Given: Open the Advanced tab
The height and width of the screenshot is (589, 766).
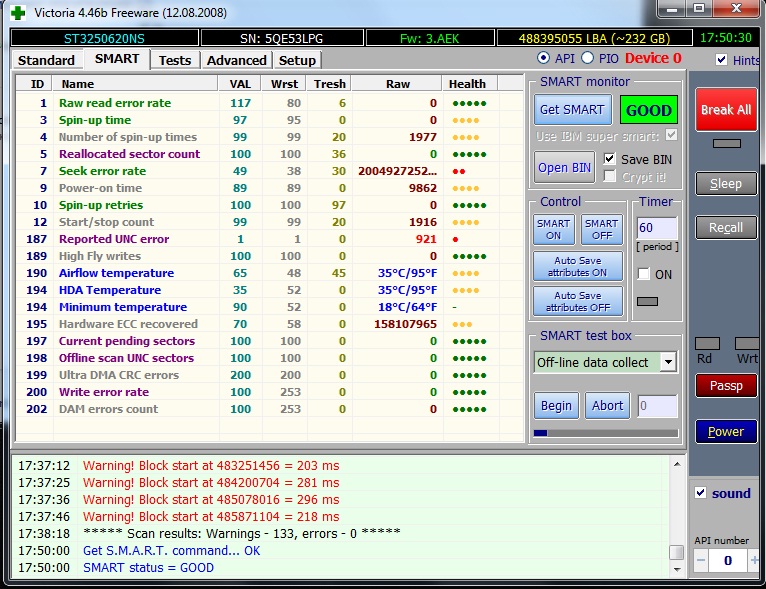Looking at the screenshot, I should coord(236,60).
